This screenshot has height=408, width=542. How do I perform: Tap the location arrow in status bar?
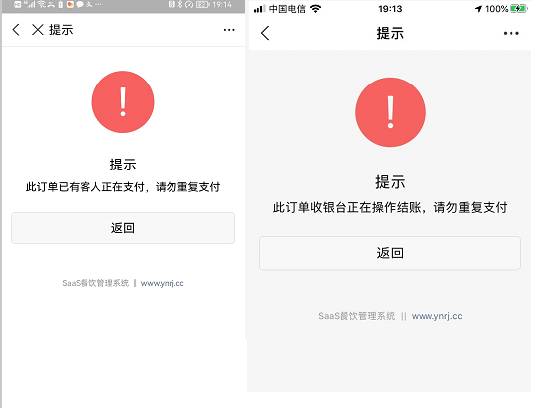pyautogui.click(x=479, y=9)
